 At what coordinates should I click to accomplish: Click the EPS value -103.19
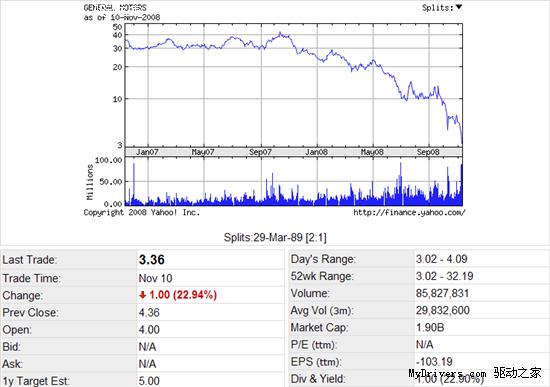[x=434, y=361]
